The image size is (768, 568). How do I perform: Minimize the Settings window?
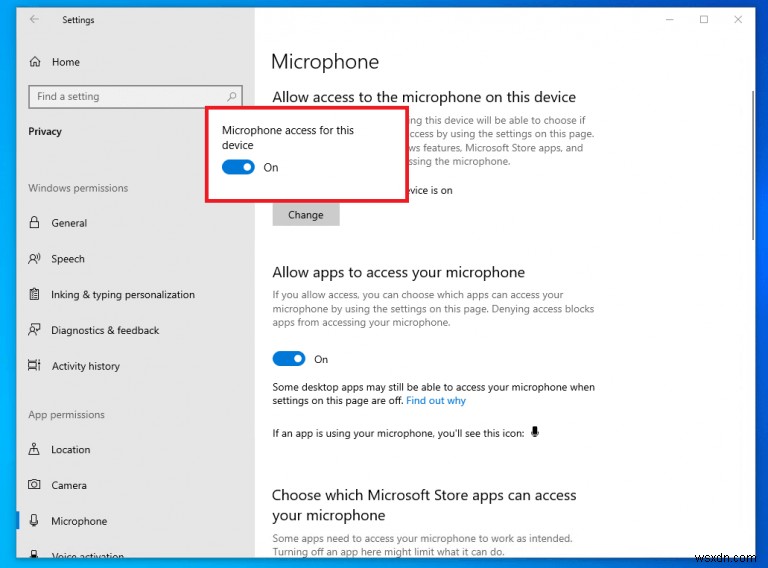tap(670, 20)
